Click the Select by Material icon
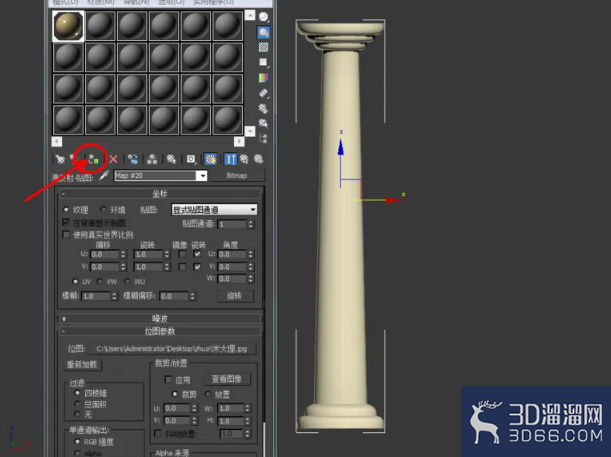611x457 pixels. [263, 124]
